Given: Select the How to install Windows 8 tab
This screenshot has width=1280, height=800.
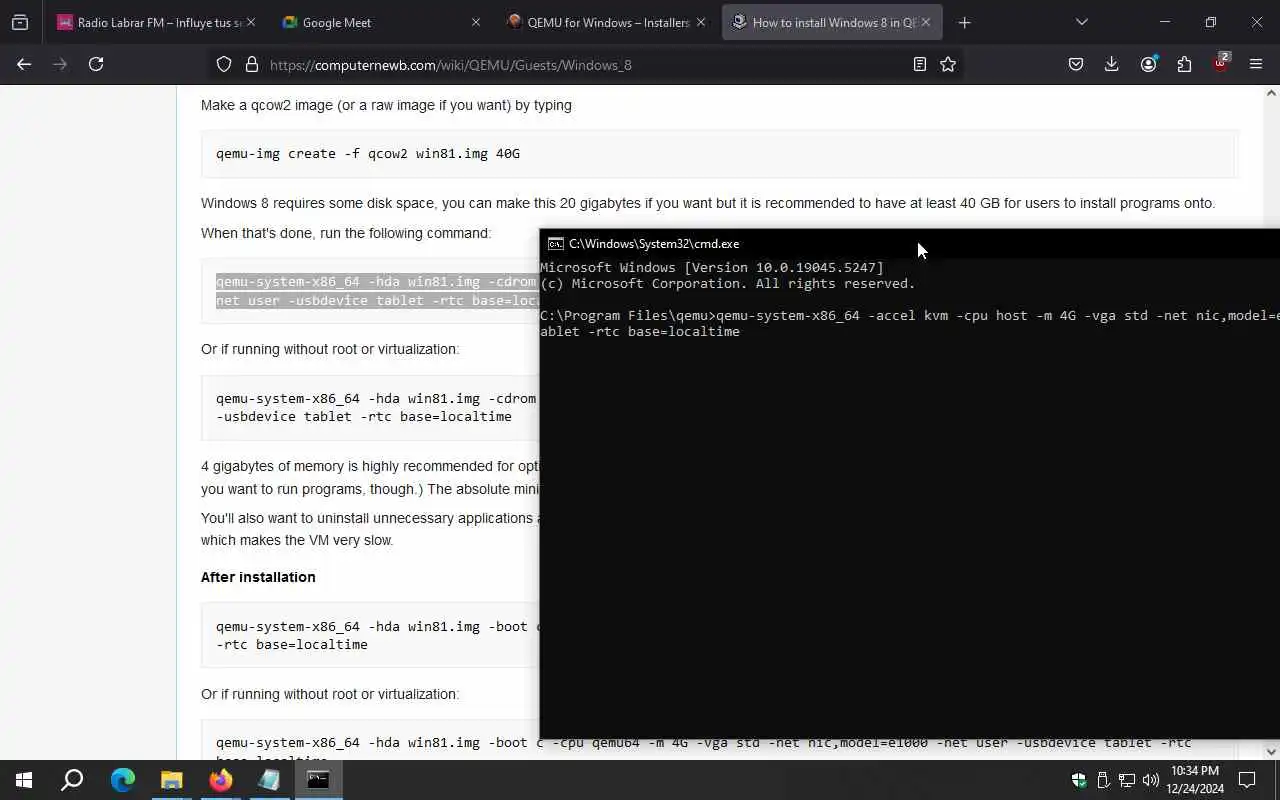Looking at the screenshot, I should [832, 22].
